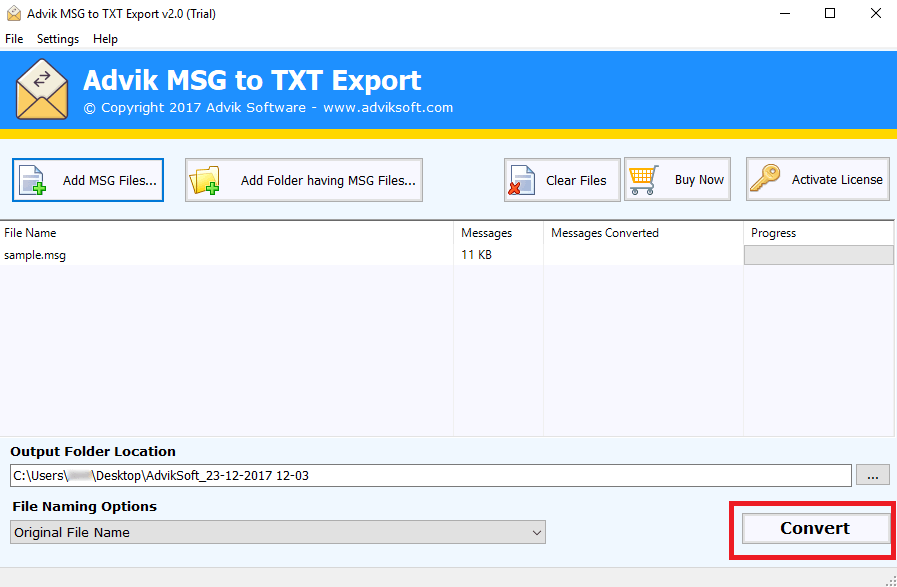Click the Progress column header

(x=819, y=233)
